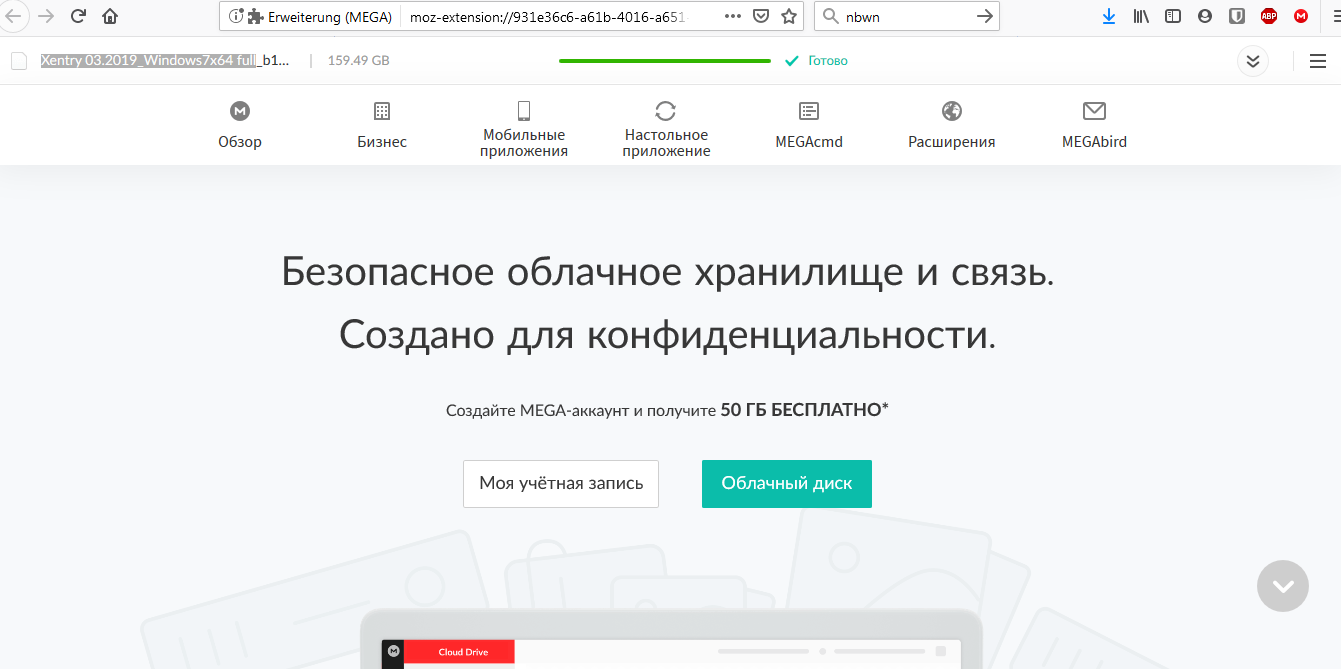Image resolution: width=1341 pixels, height=669 pixels.
Task: Bookmark this page with the star
Action: pyautogui.click(x=789, y=16)
